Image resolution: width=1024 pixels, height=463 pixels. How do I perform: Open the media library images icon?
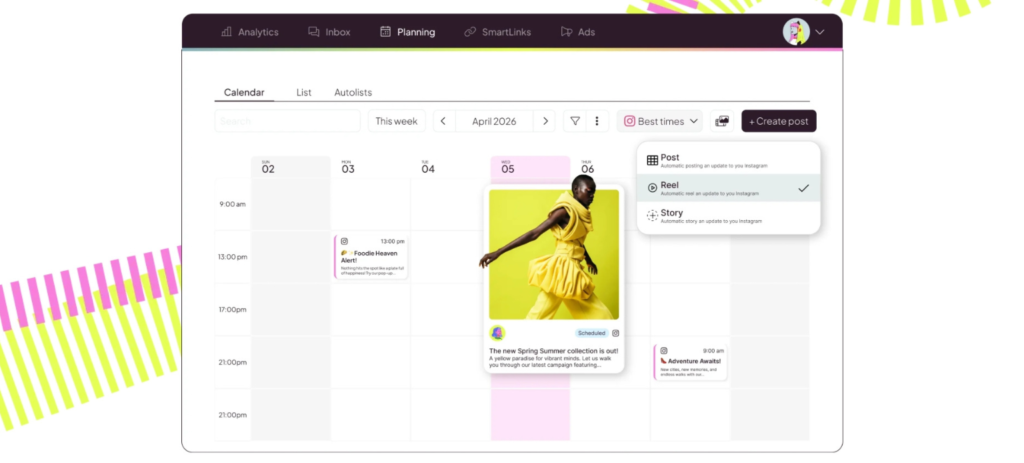tap(722, 121)
